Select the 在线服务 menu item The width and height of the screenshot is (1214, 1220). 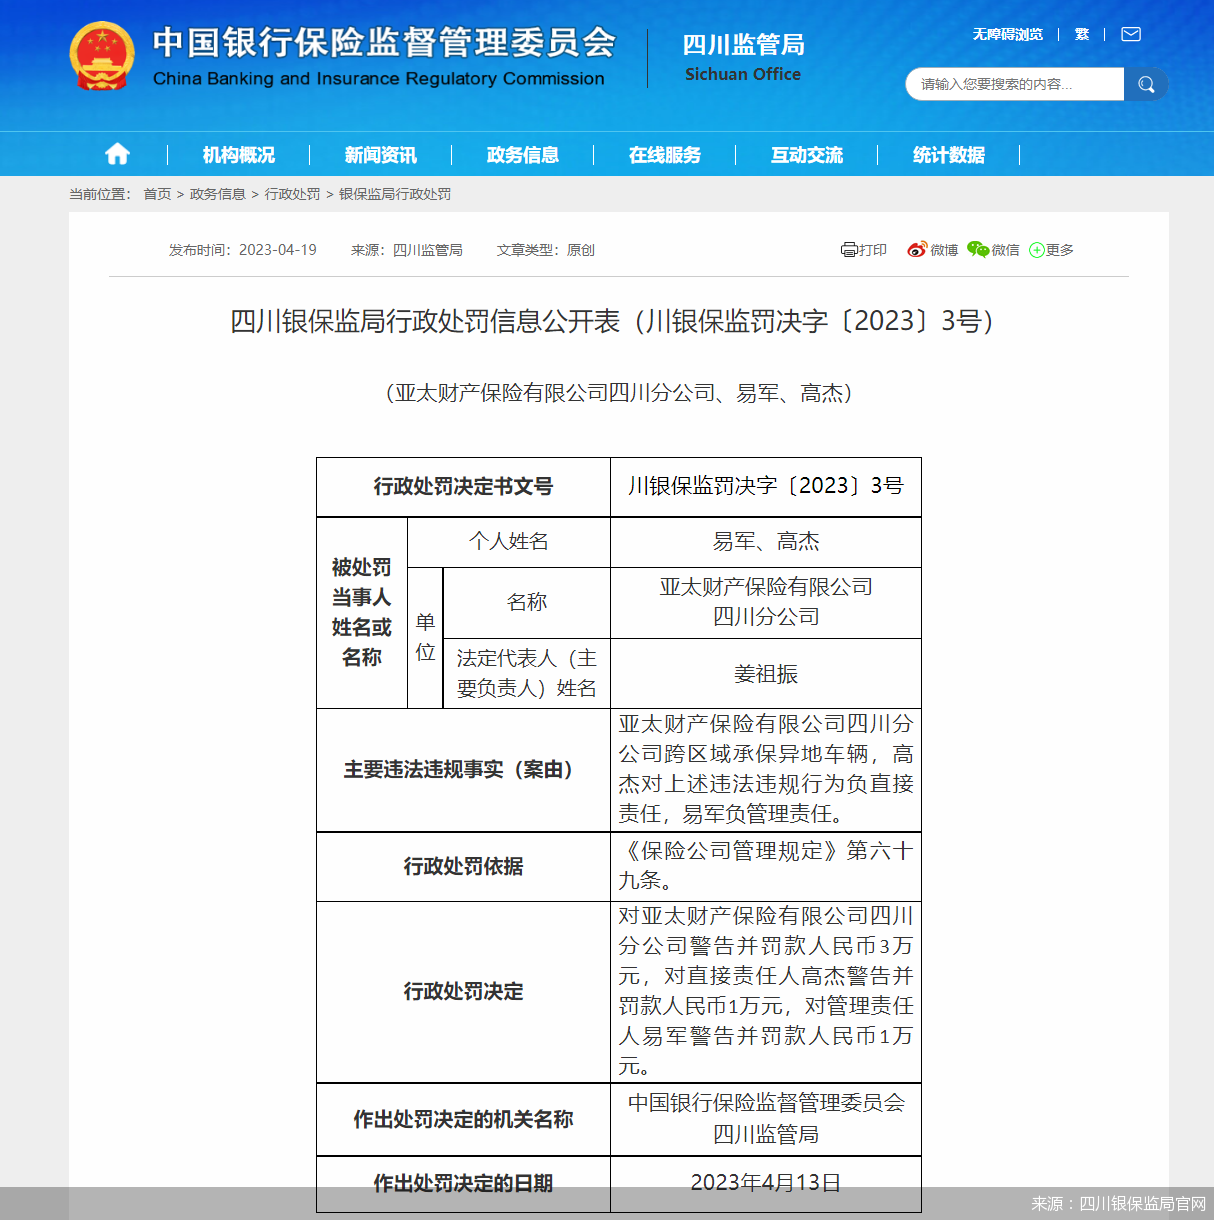665,155
